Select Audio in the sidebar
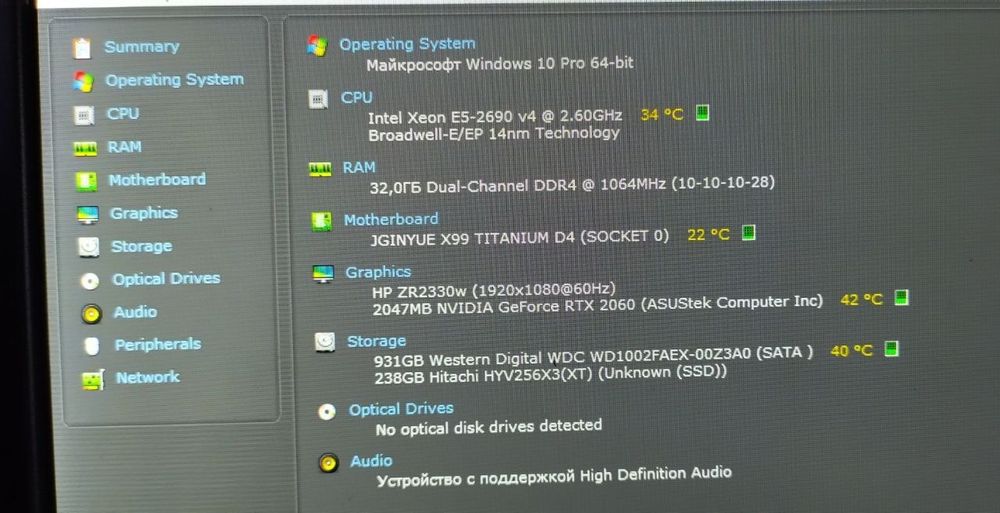 click(x=135, y=313)
